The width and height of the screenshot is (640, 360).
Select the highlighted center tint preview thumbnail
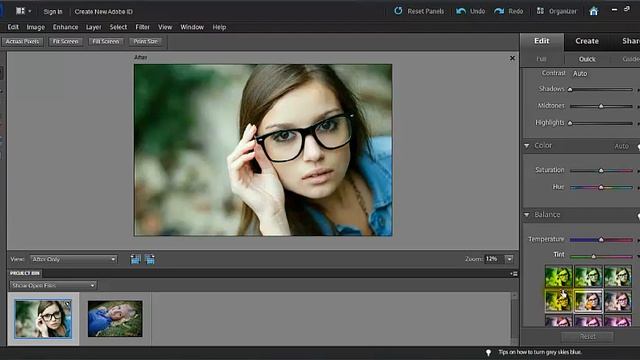[588, 301]
